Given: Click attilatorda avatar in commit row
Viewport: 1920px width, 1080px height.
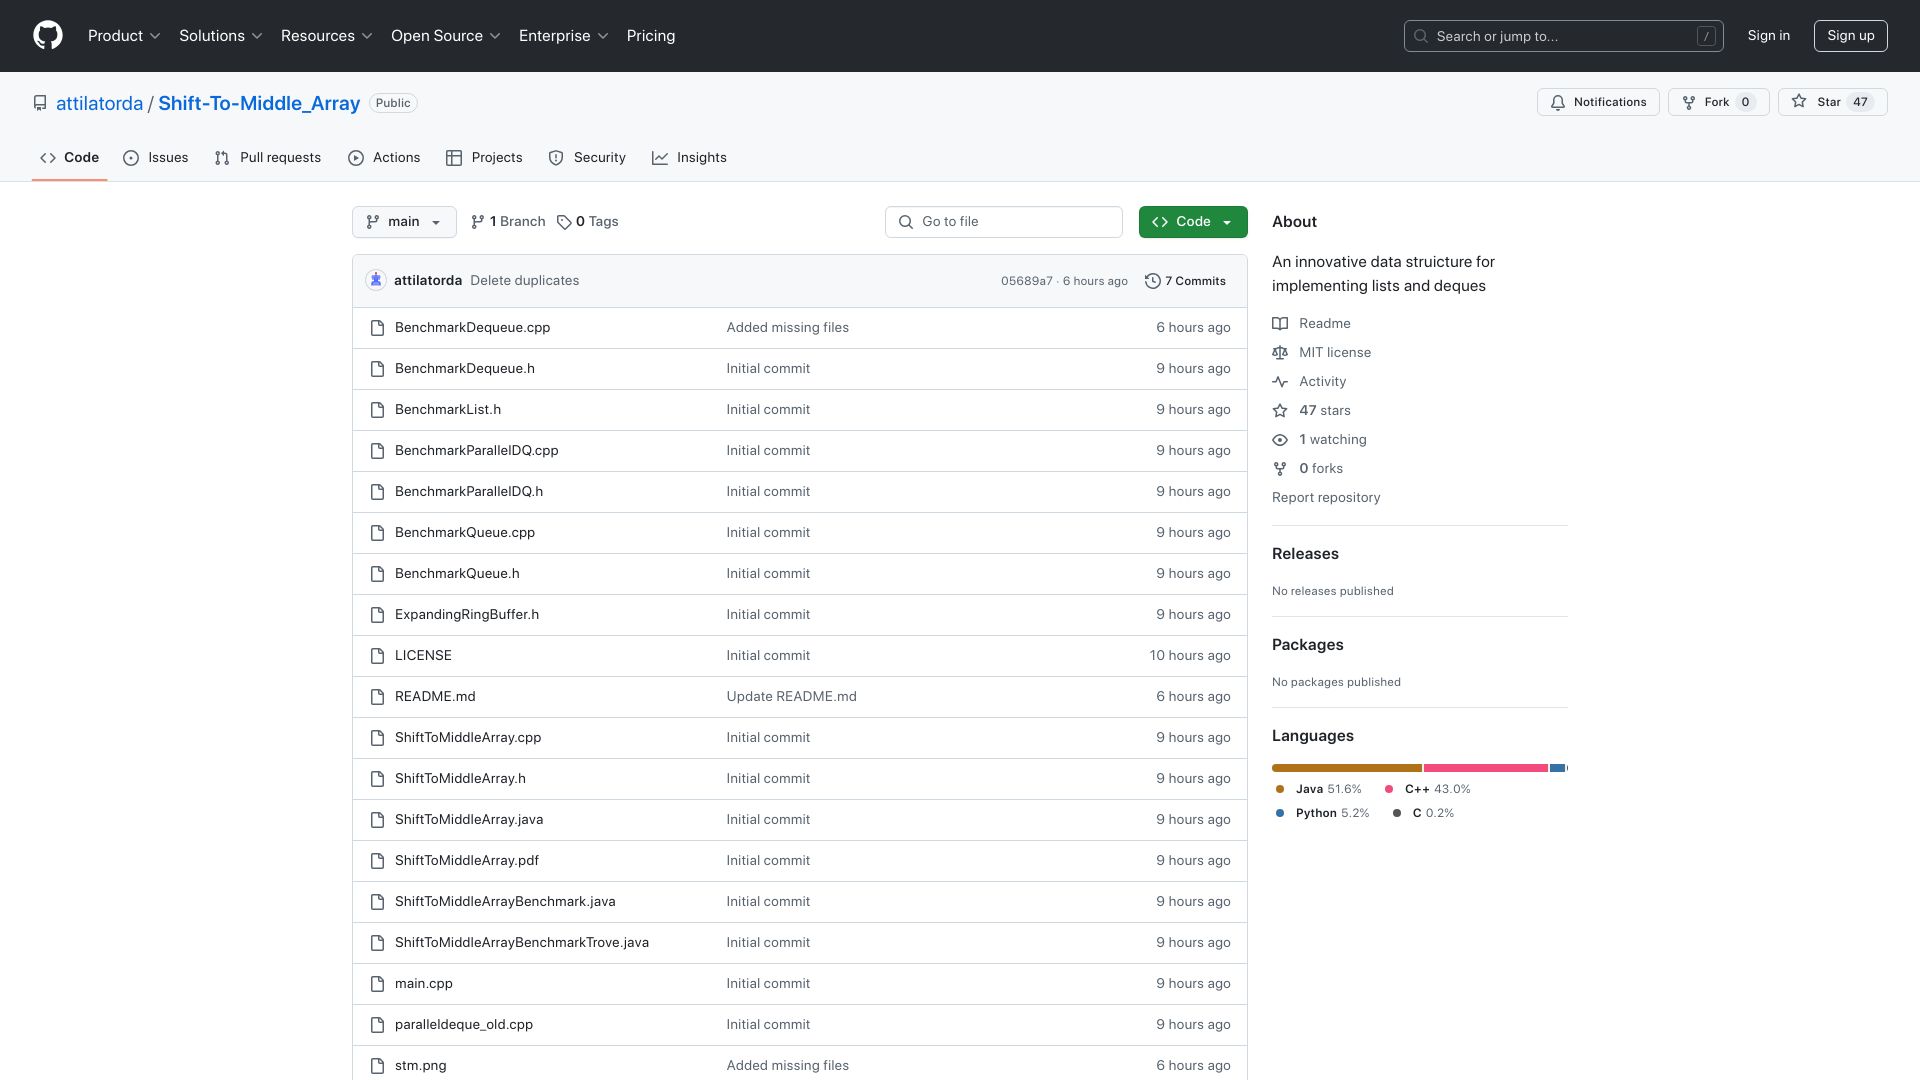Looking at the screenshot, I should (x=376, y=281).
